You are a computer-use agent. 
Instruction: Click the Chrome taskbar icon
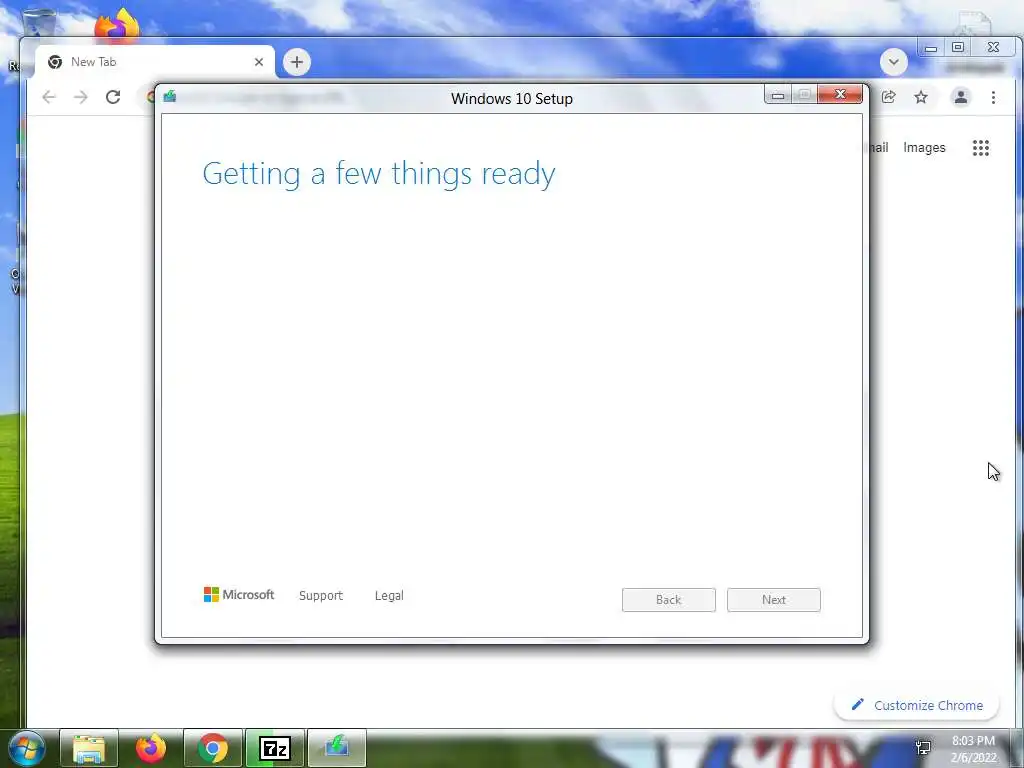[213, 748]
